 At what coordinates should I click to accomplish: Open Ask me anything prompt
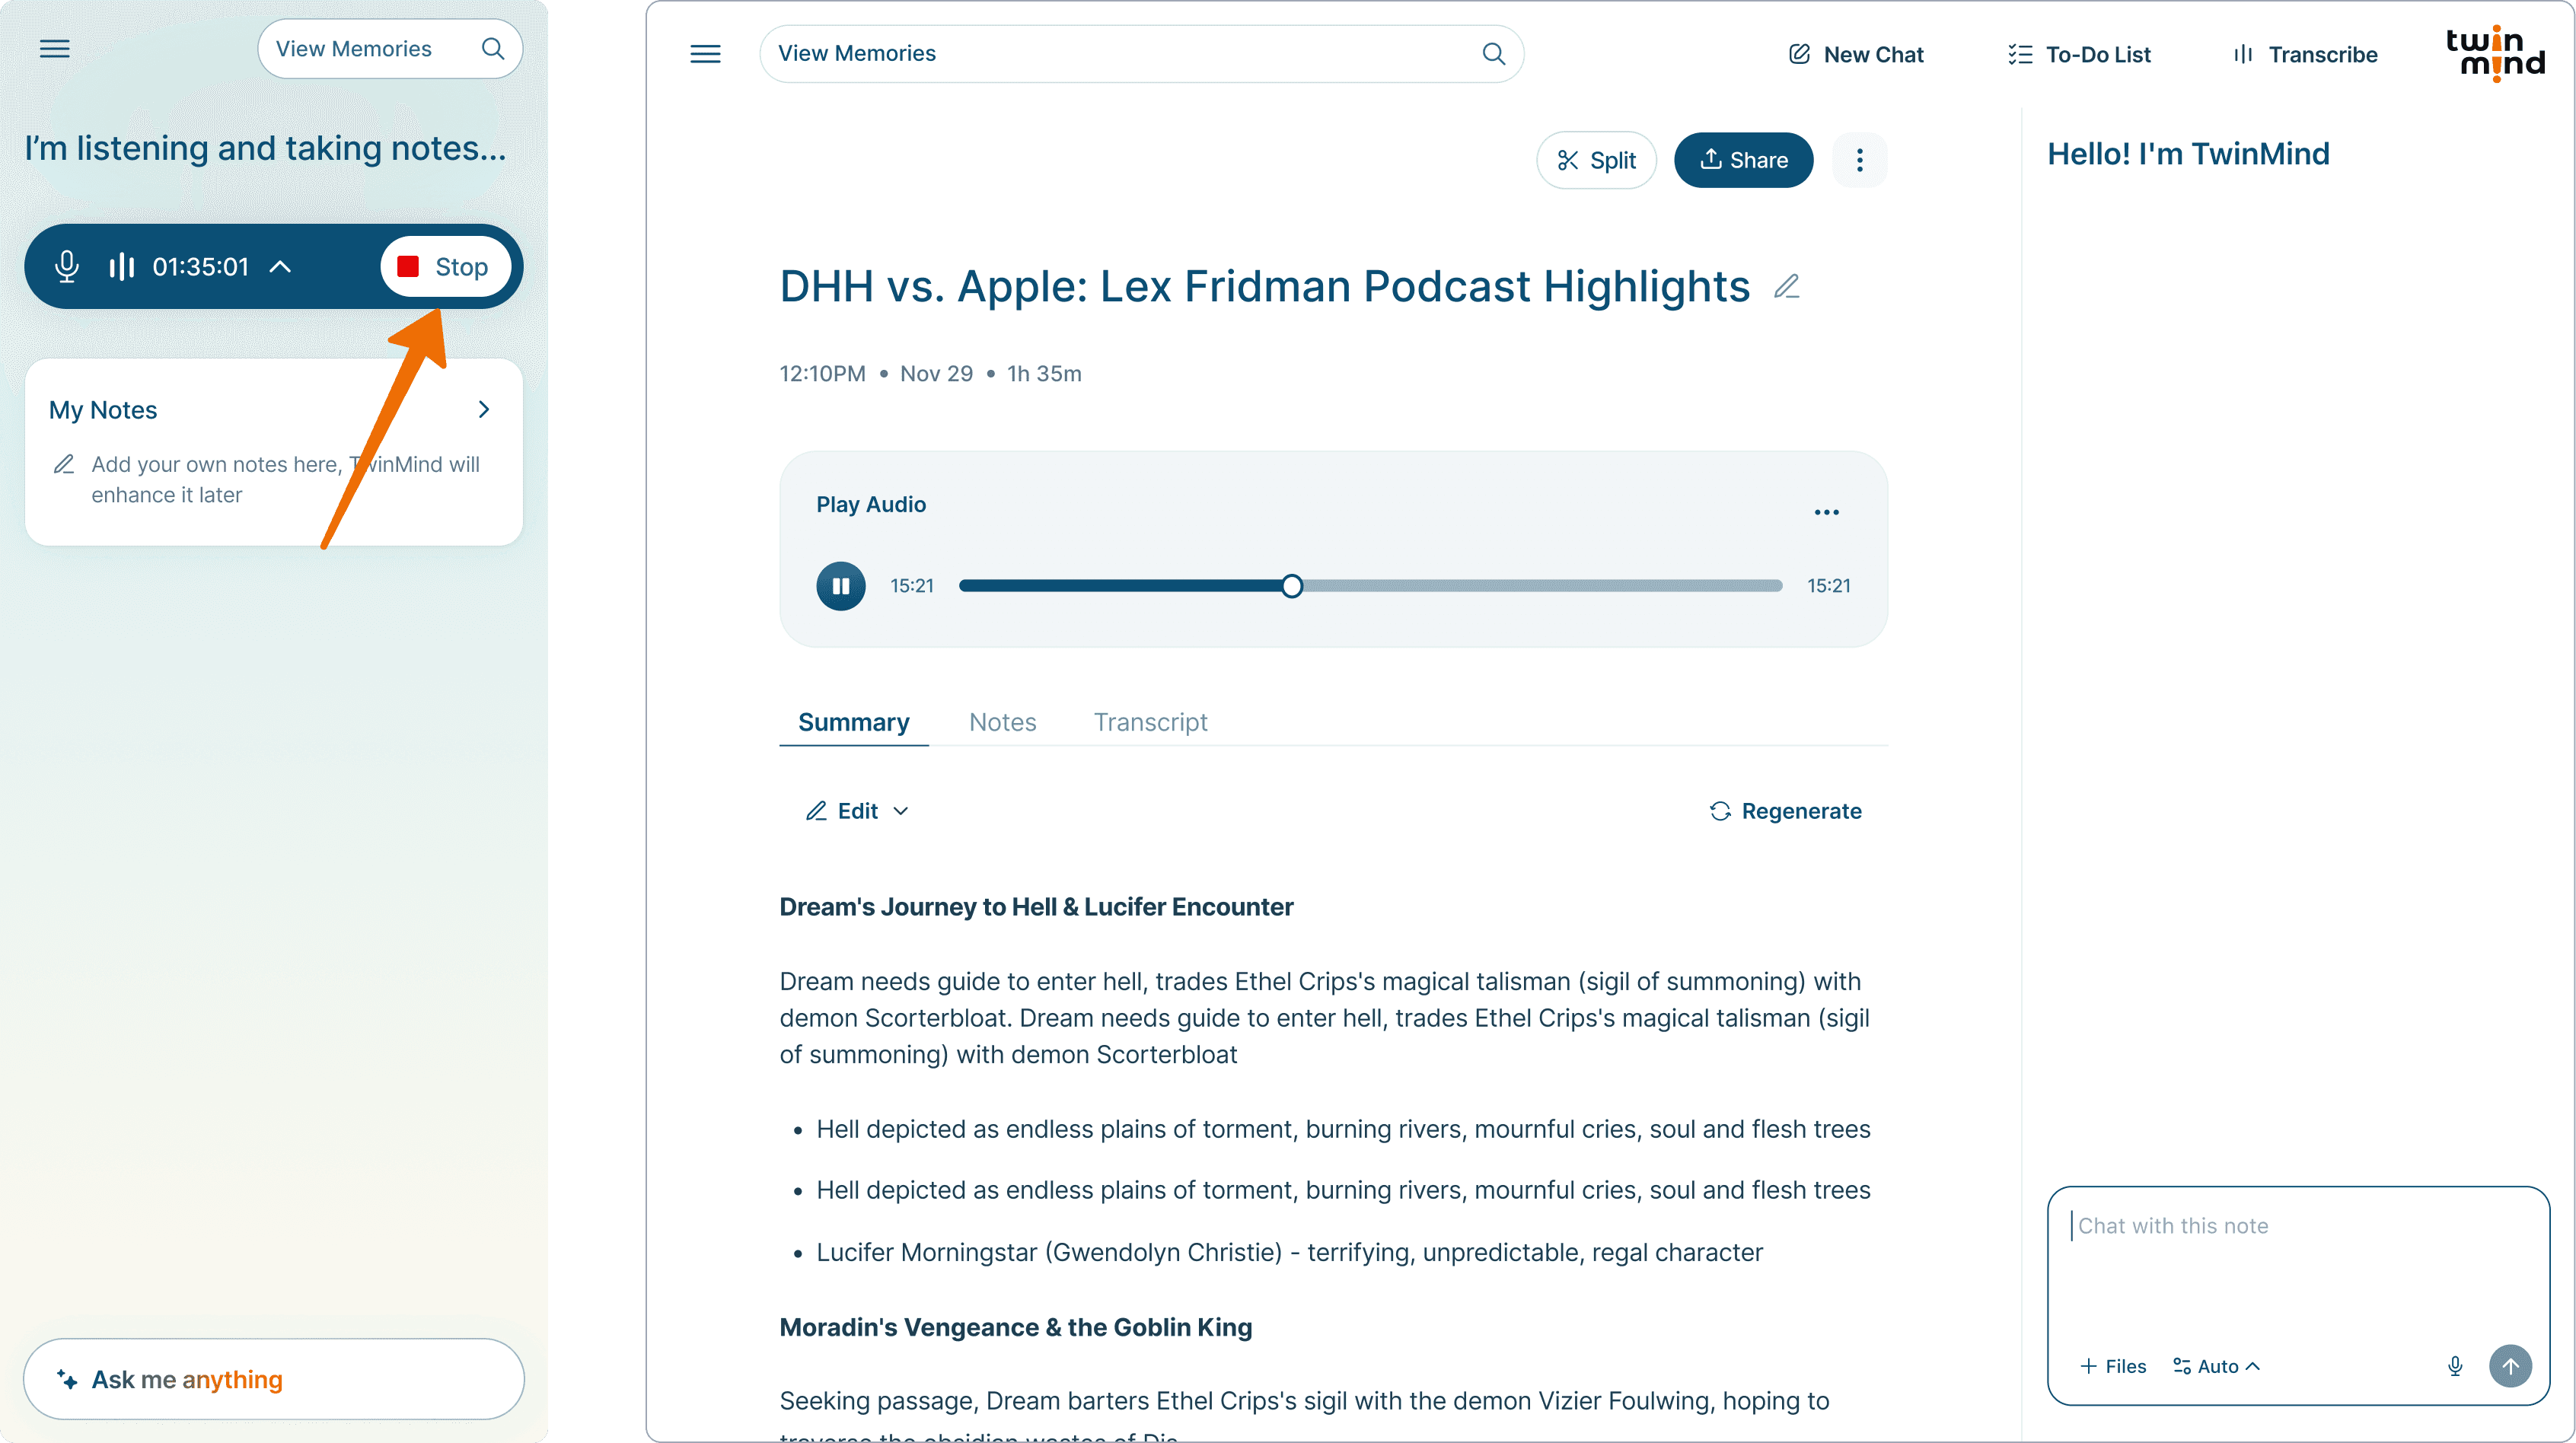click(x=273, y=1378)
